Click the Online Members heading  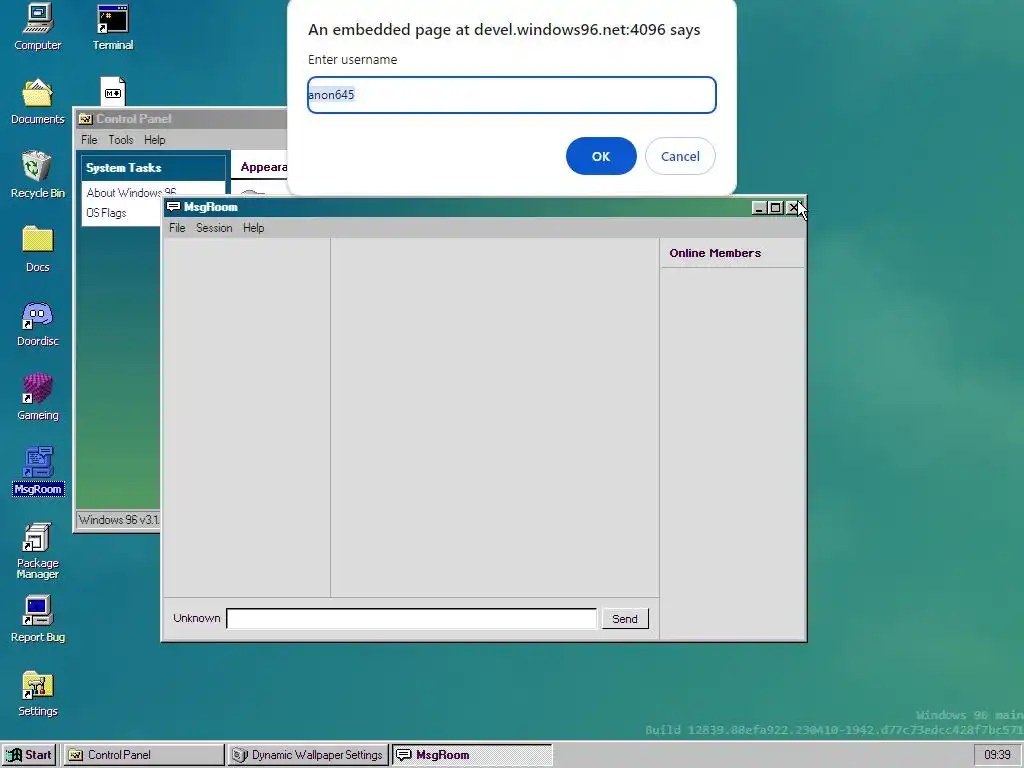[715, 253]
